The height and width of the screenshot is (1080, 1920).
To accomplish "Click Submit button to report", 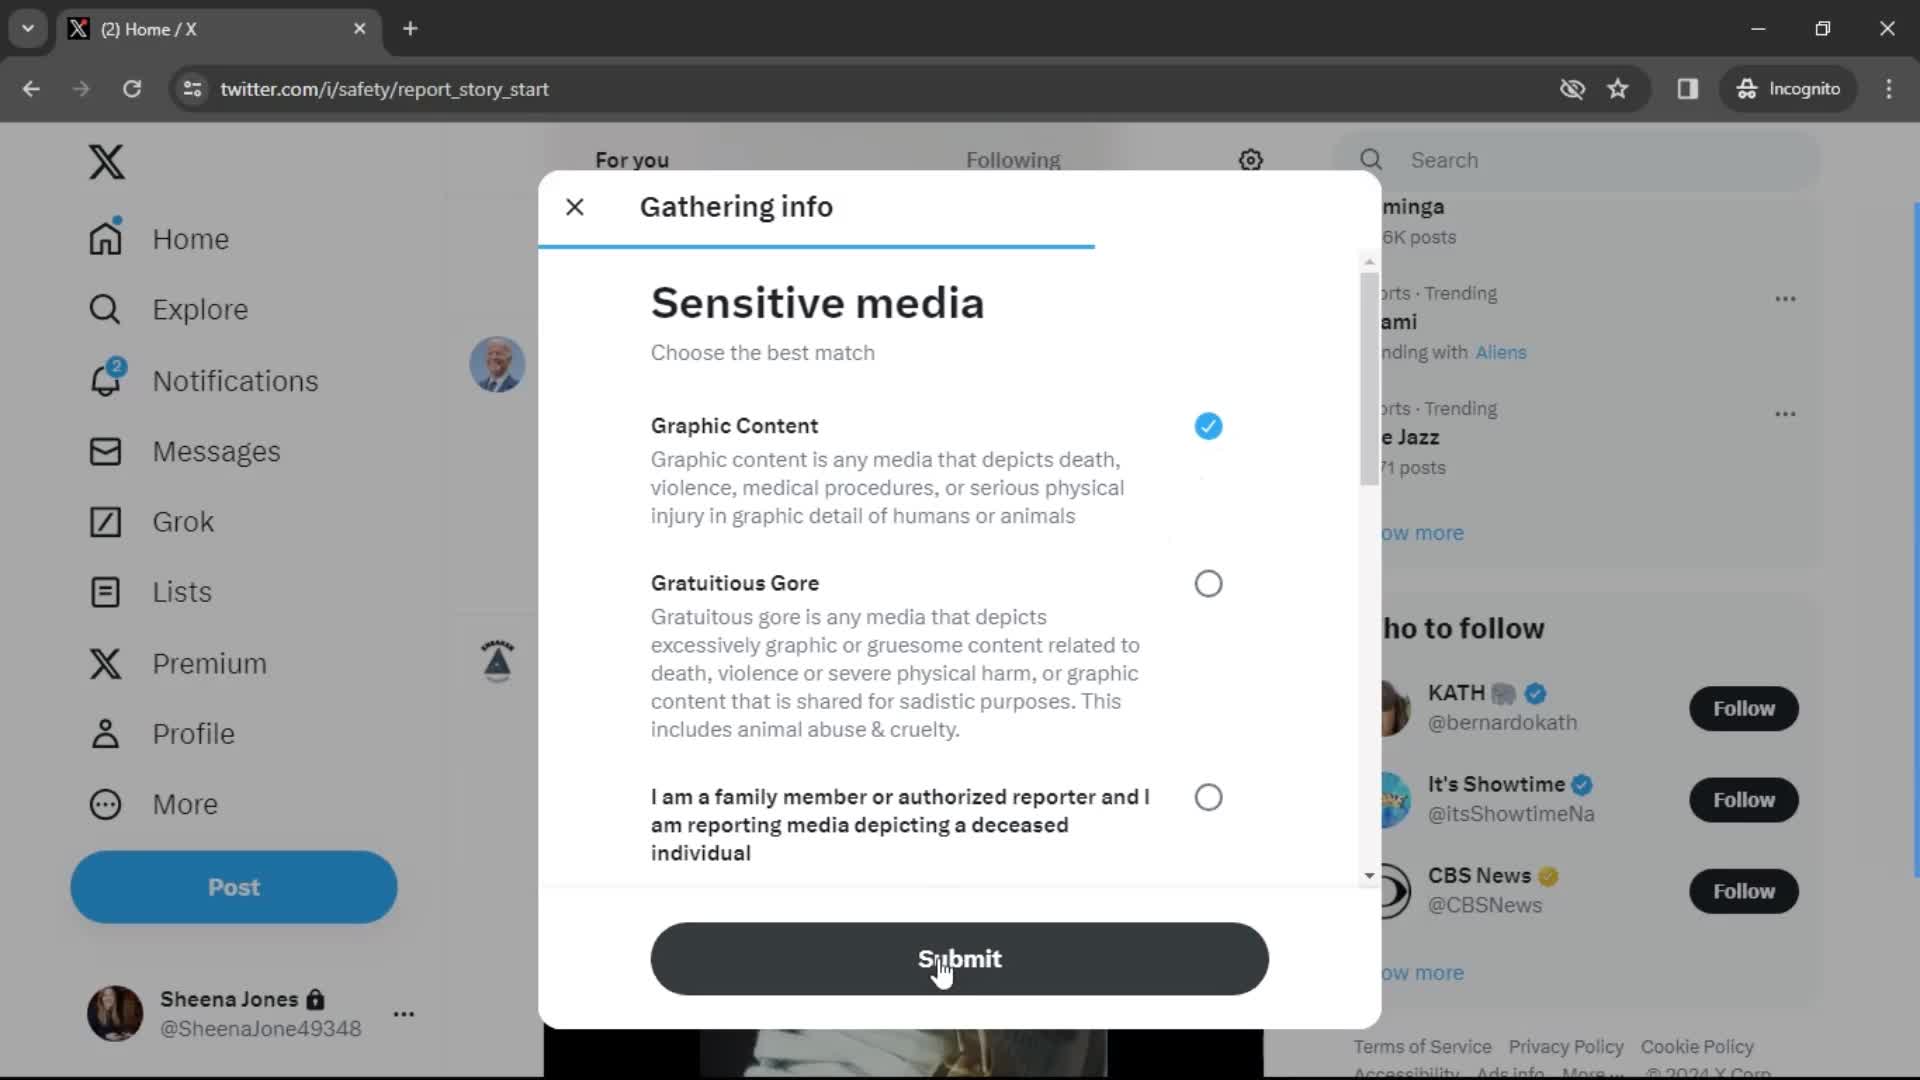I will tap(960, 957).
